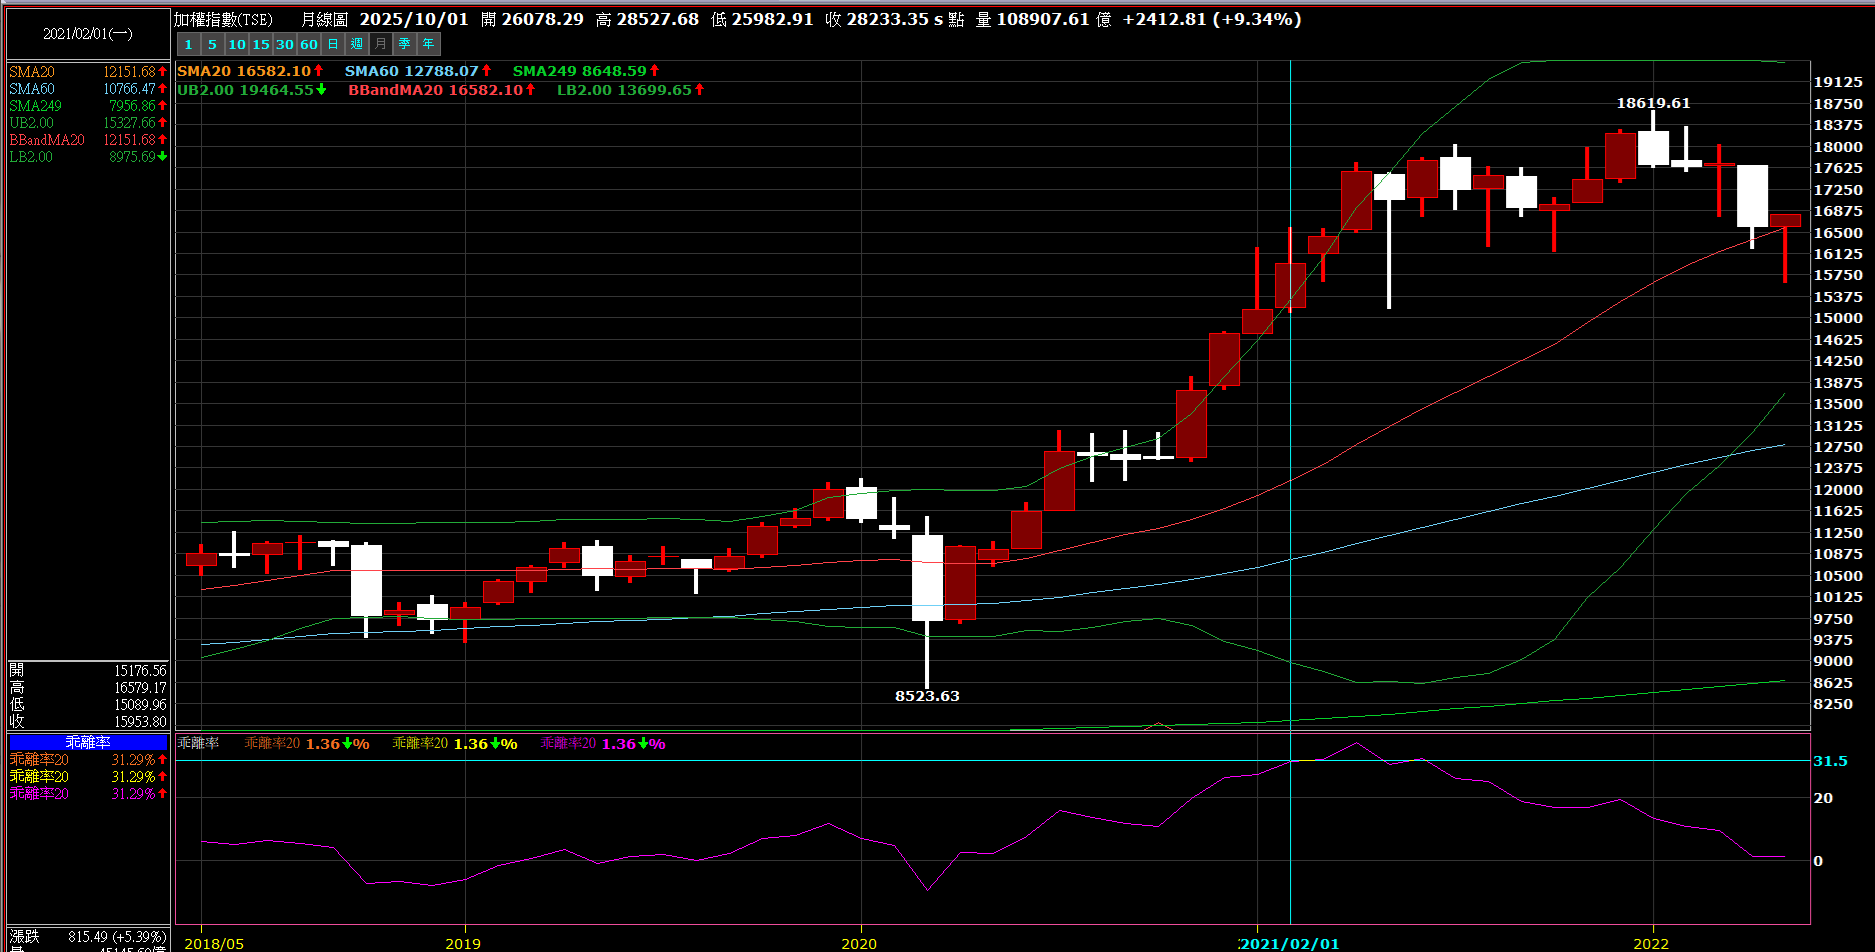Screen dimensions: 1875x952
Task: Click the 2021/02/01 date box in left panel
Action: (88, 34)
